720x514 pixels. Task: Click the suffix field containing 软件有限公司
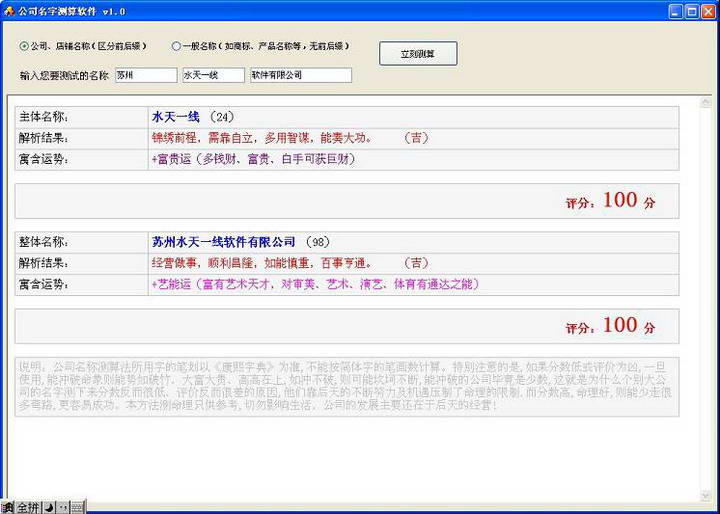point(300,75)
